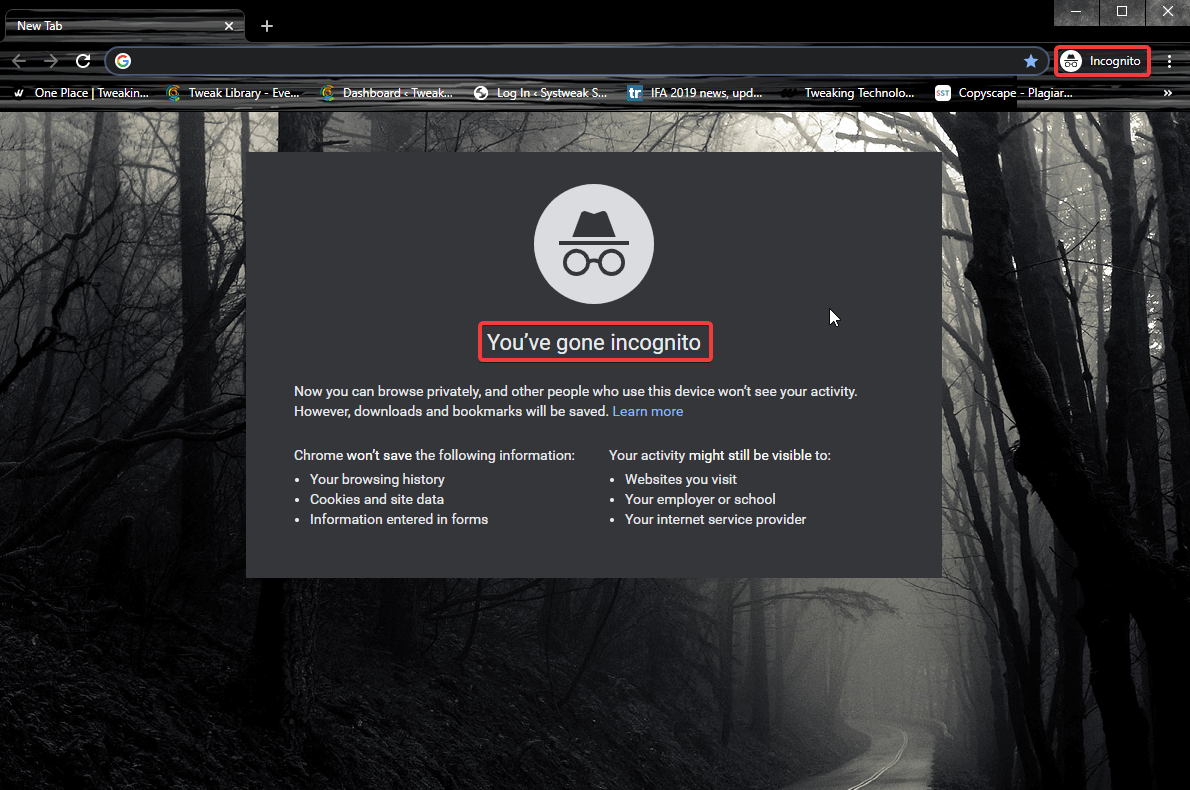Click the IFA 2019 news bookmark icon
The height and width of the screenshot is (790, 1190).
click(635, 92)
